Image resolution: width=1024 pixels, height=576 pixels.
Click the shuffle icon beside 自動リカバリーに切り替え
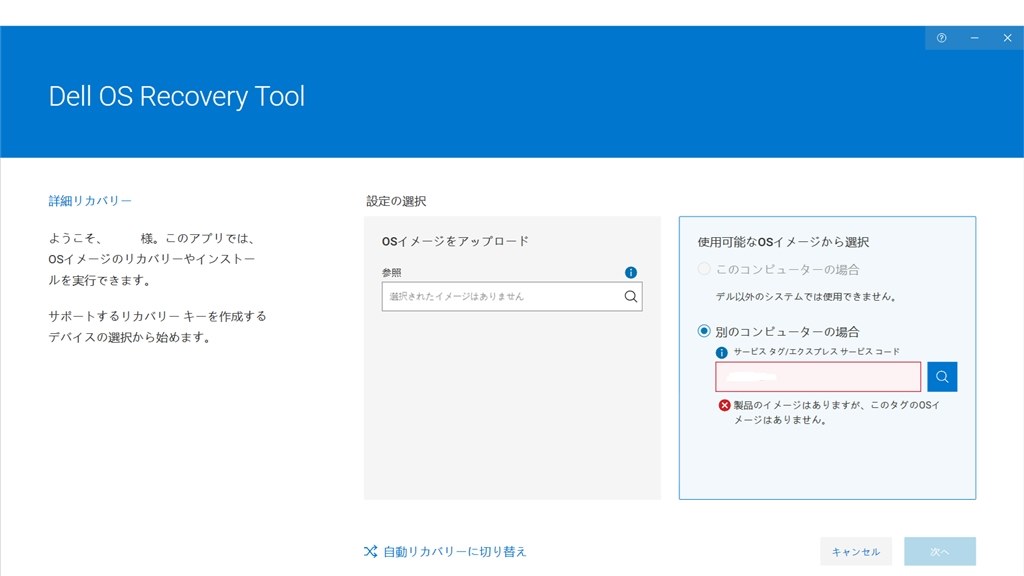[370, 552]
